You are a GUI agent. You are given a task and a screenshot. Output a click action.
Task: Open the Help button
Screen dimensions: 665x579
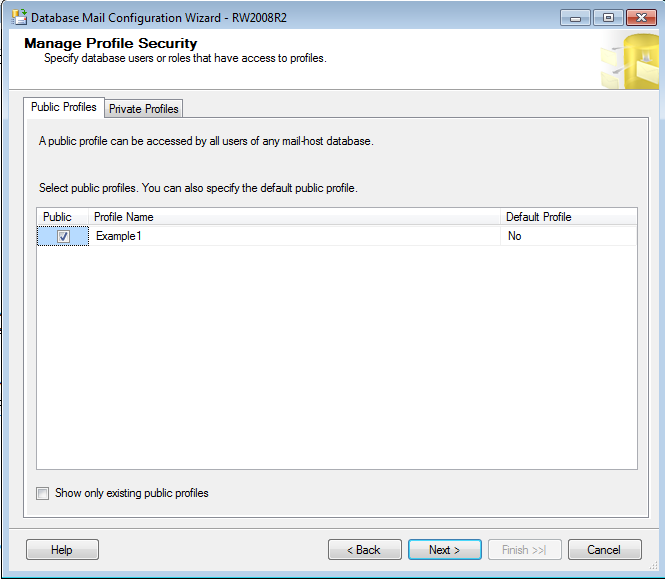(x=62, y=550)
